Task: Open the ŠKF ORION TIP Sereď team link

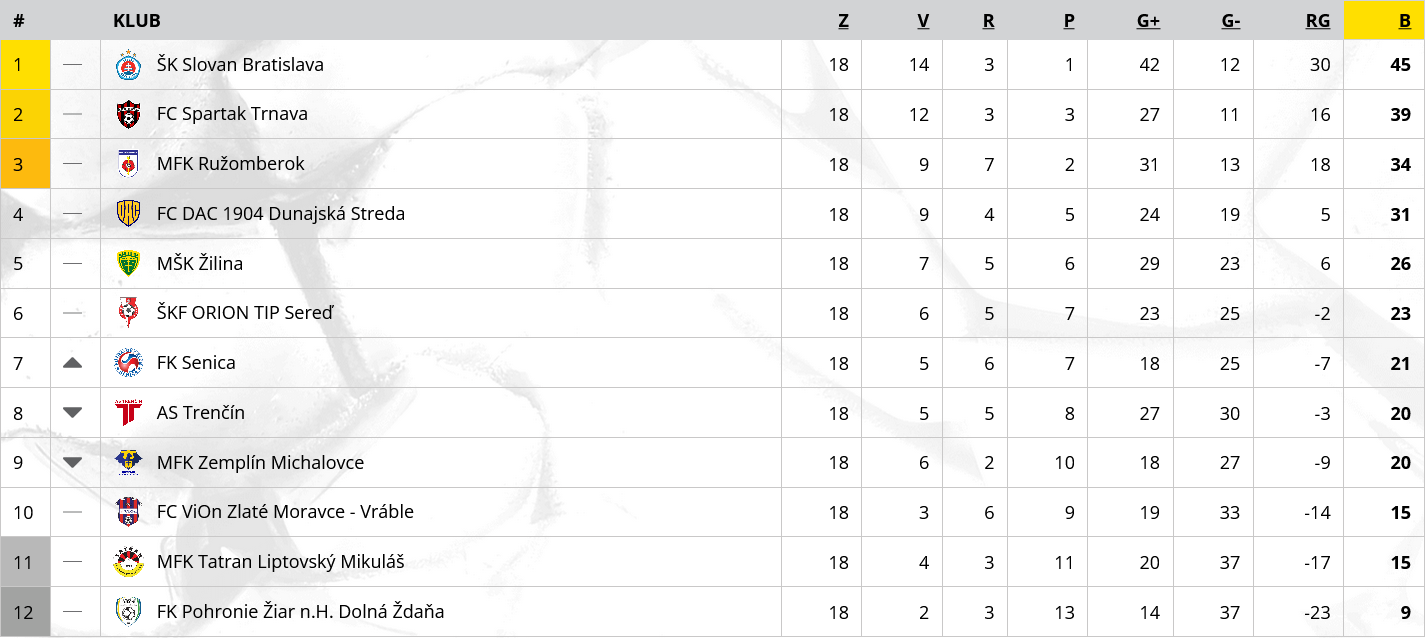Action: 245,313
